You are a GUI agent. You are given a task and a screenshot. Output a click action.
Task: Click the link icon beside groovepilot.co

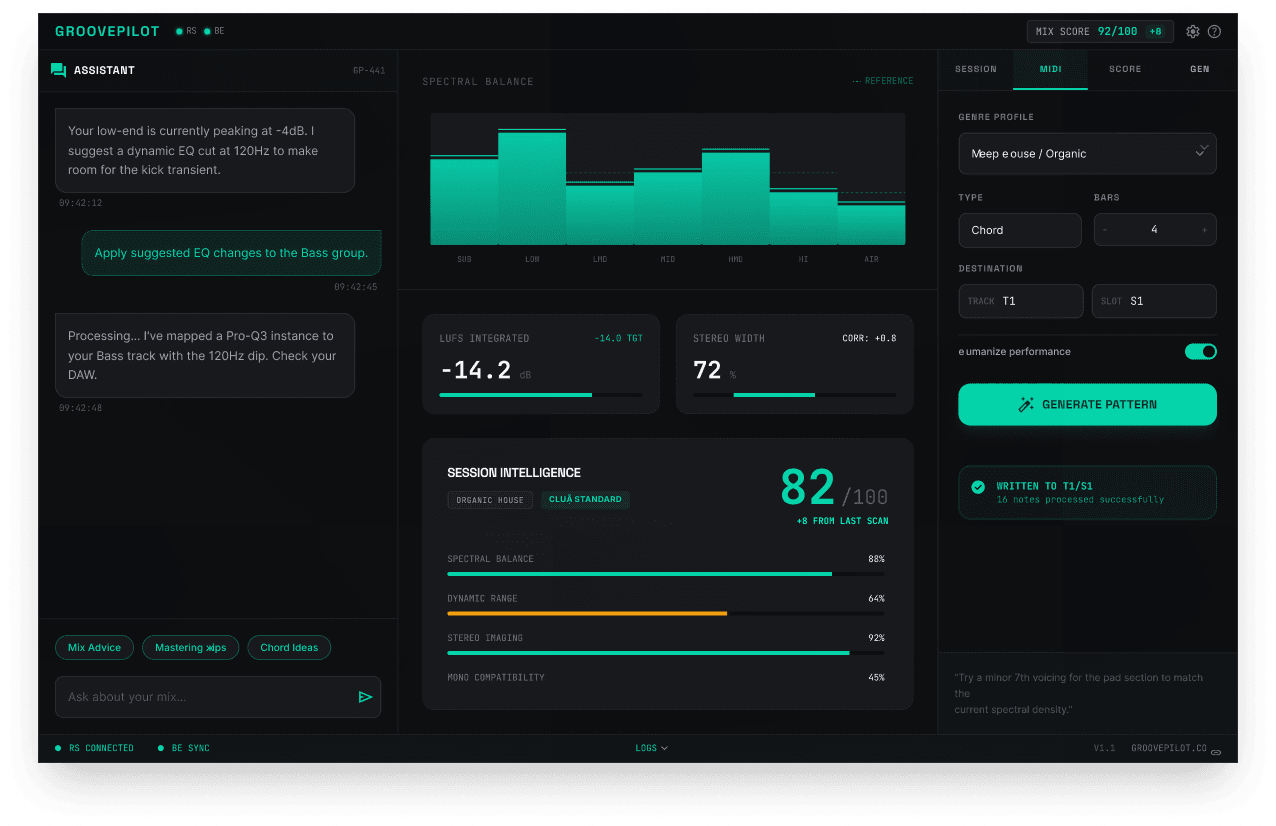(1216, 752)
